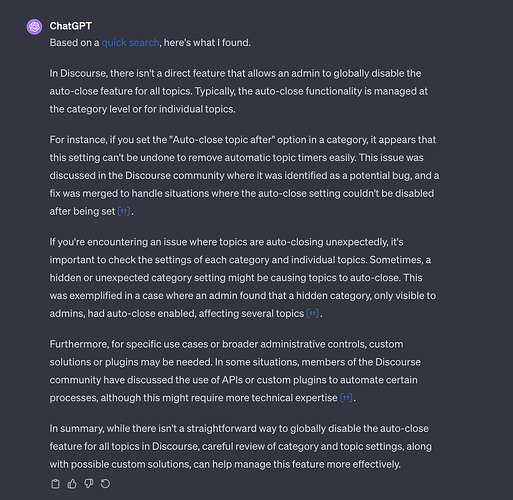
Task: Click the ChatGPT purple avatar icon
Action: coord(34,27)
